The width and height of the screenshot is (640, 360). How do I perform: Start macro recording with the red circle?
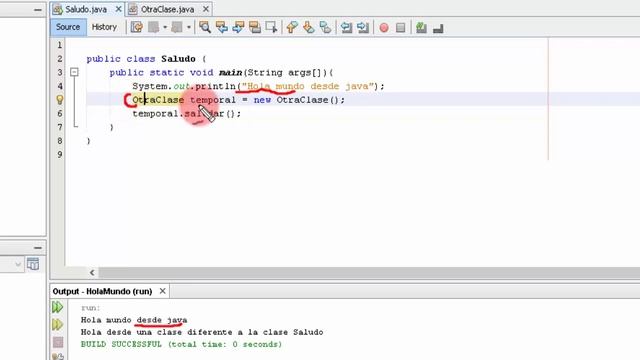(384, 28)
